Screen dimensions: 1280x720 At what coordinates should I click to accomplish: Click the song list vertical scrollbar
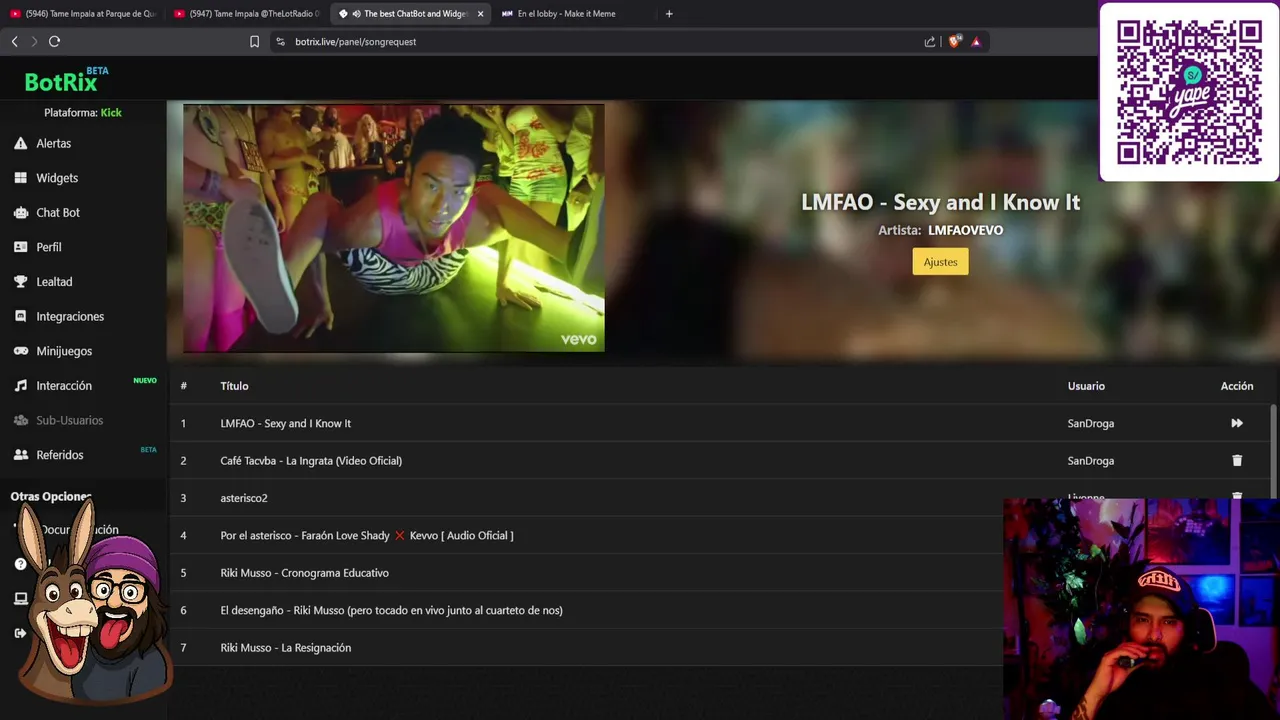[1273, 450]
